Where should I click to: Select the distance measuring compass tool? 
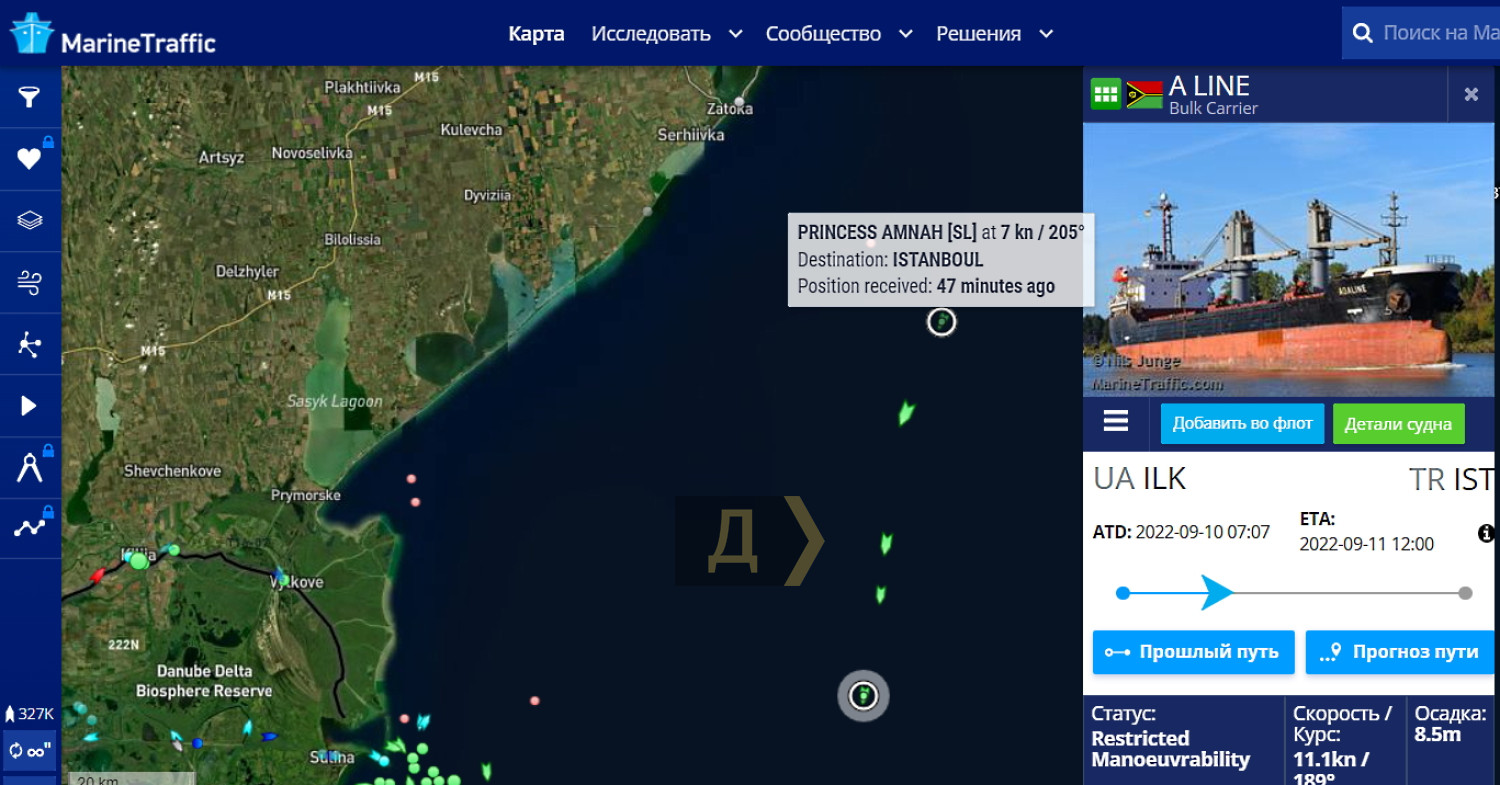tap(29, 467)
